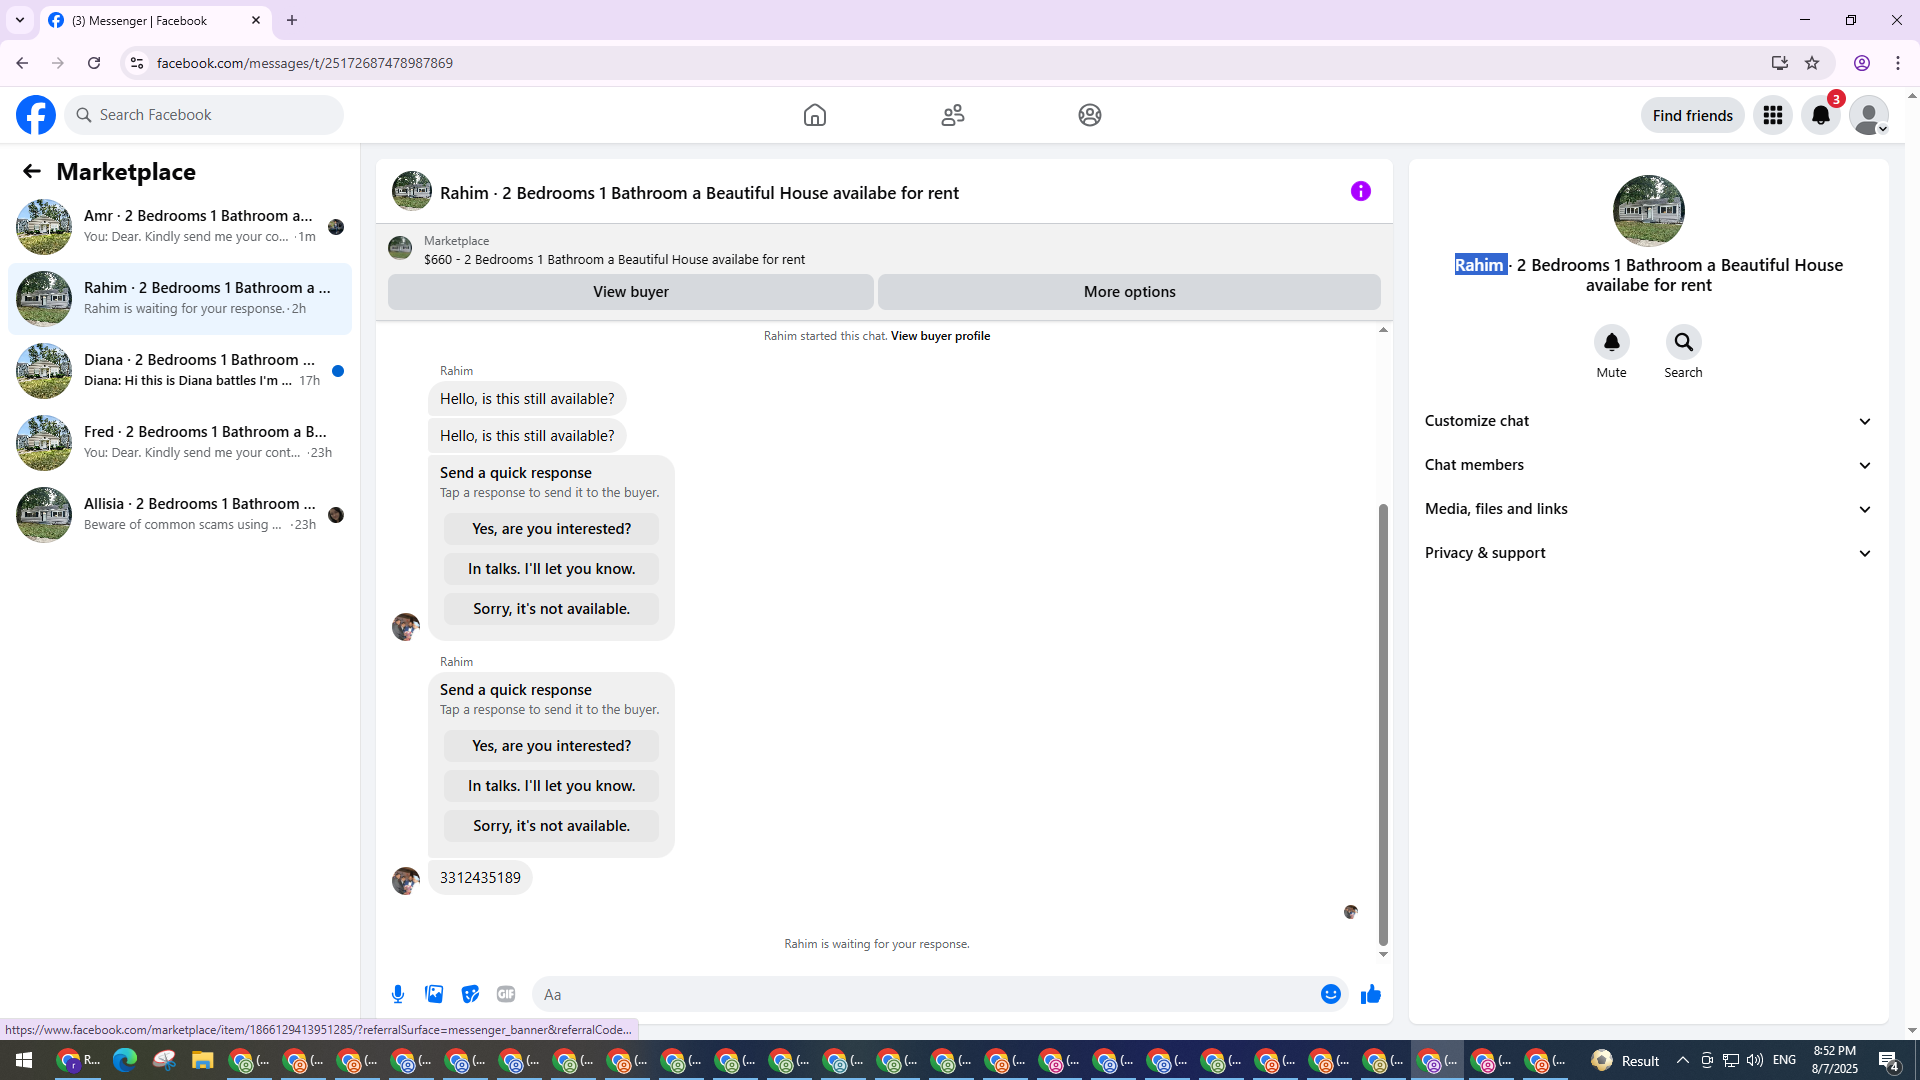1920x1080 pixels.
Task: Open Microsoft Edge from taskbar
Action: point(125,1060)
